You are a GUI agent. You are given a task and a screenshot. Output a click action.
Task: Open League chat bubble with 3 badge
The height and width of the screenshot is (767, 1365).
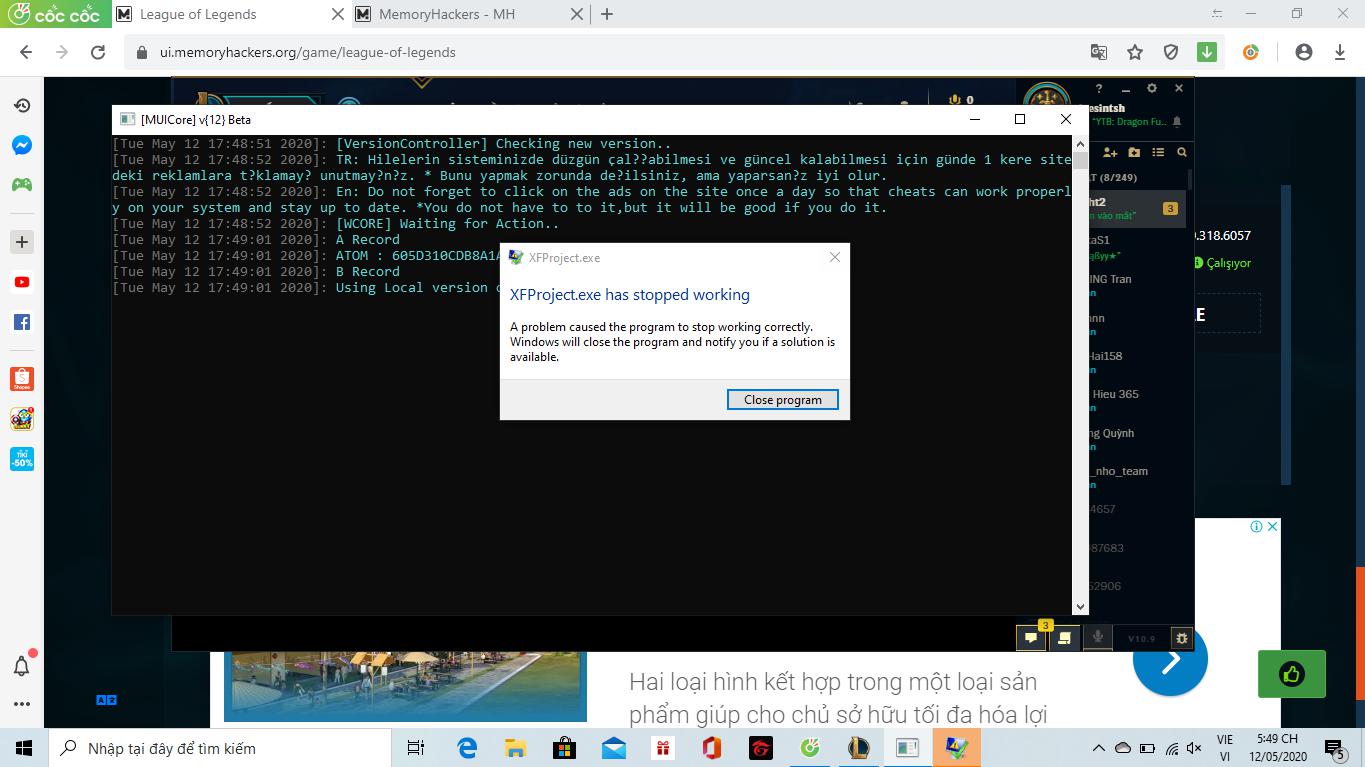1031,637
